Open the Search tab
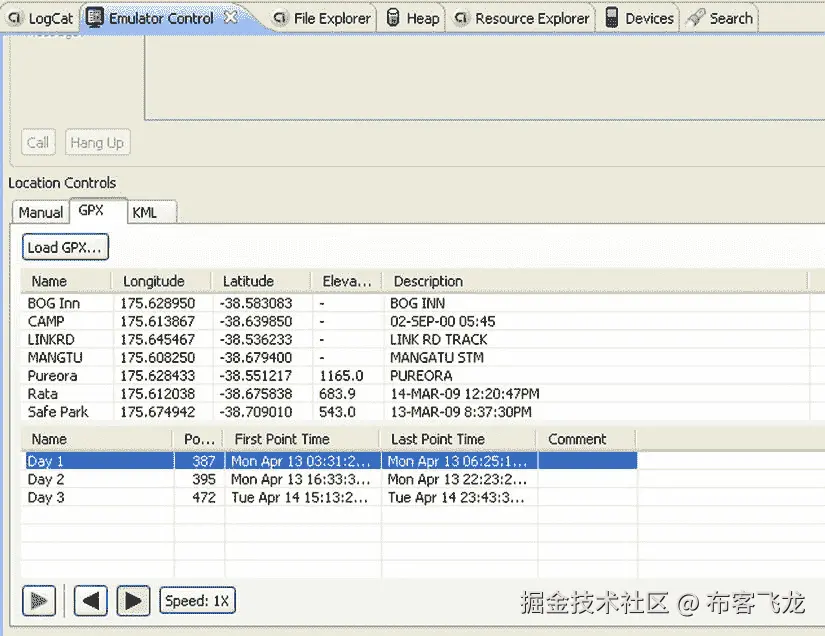The height and width of the screenshot is (636, 825). point(721,18)
